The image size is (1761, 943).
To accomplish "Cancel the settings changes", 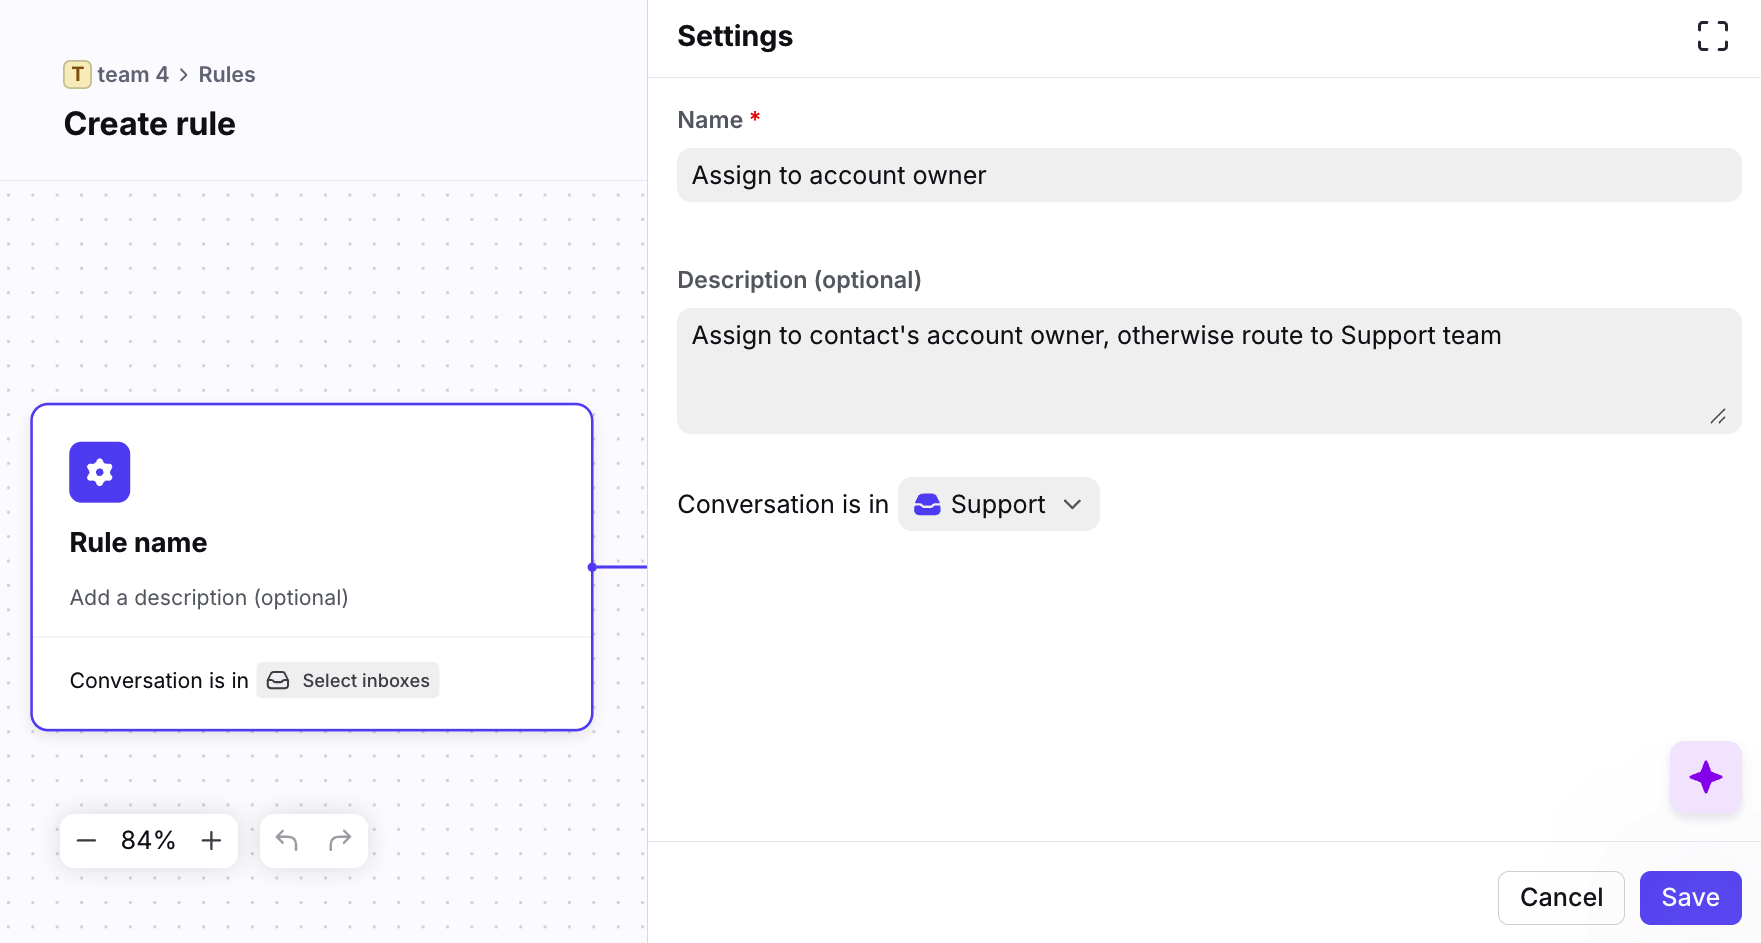I will 1560,897.
